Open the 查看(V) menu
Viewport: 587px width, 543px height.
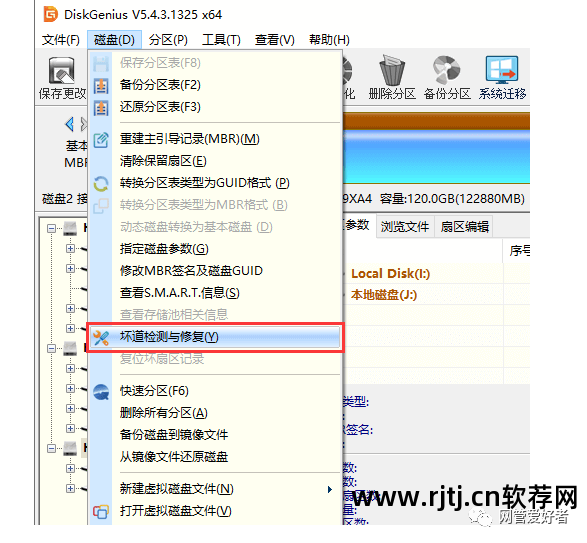[275, 40]
